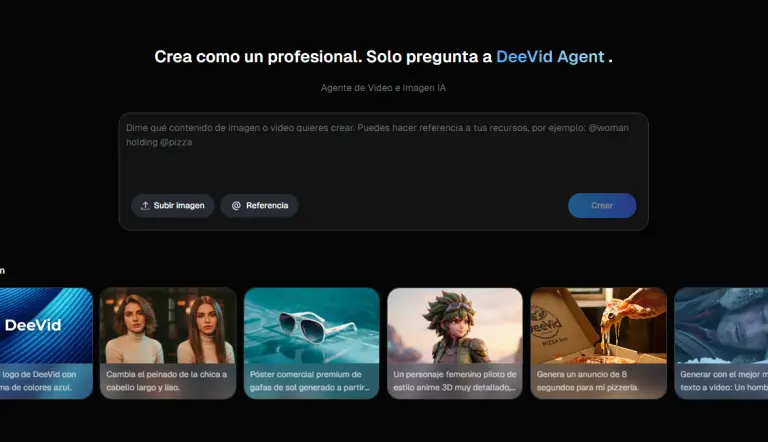Image resolution: width=768 pixels, height=442 pixels.
Task: Focus the prompt text input area
Action: click(x=383, y=150)
